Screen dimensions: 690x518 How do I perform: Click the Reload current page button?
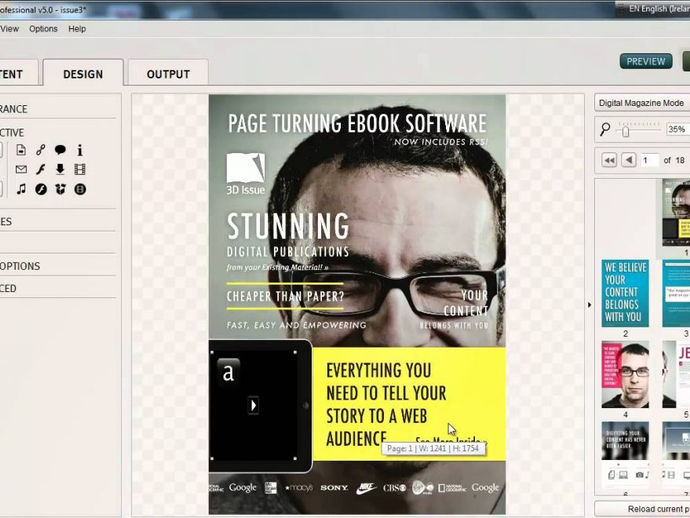click(642, 509)
